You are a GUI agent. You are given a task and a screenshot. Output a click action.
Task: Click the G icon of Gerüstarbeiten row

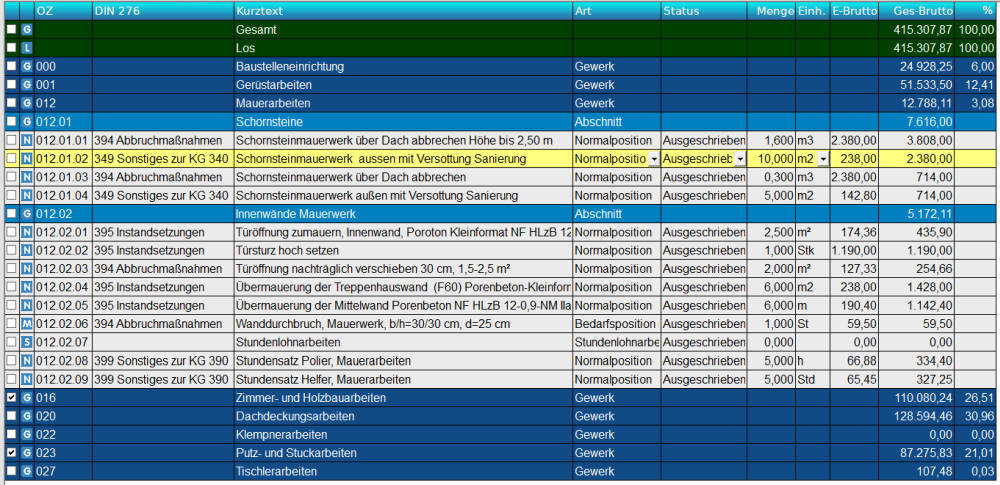27,85
